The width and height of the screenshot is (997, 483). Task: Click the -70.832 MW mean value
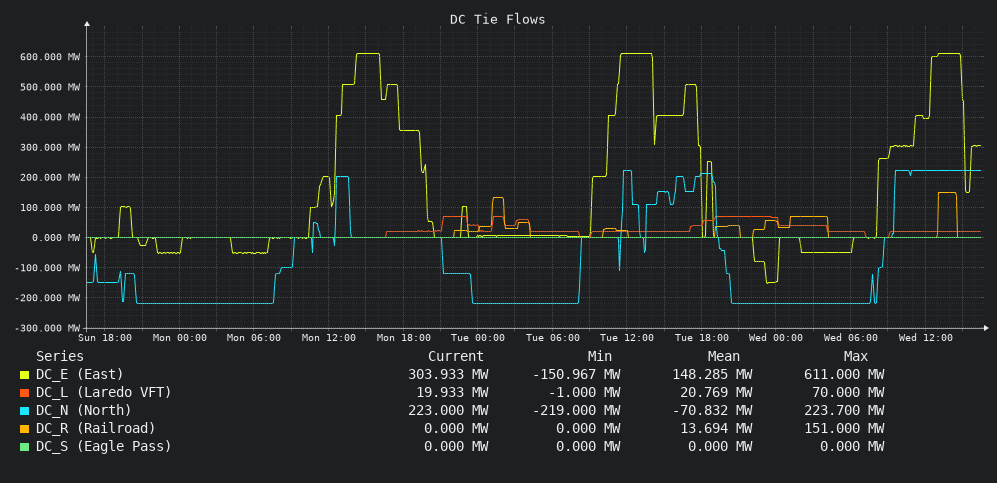712,410
